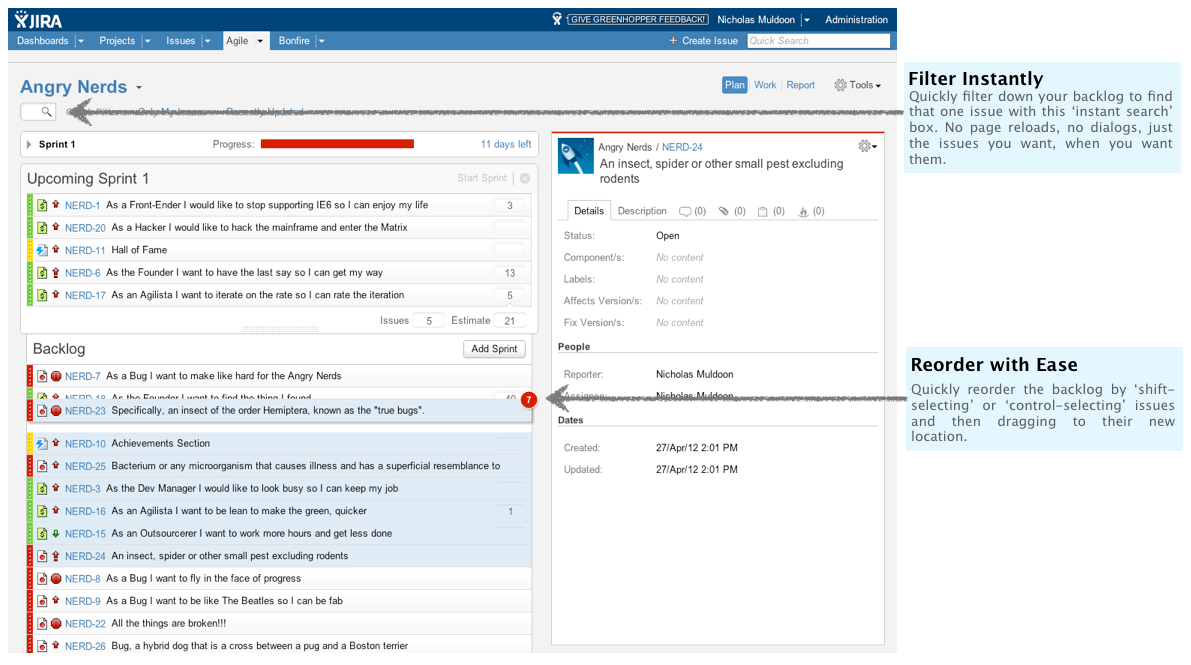Click the Add Sprint button
Screen dimensions: 1191x665
494,349
